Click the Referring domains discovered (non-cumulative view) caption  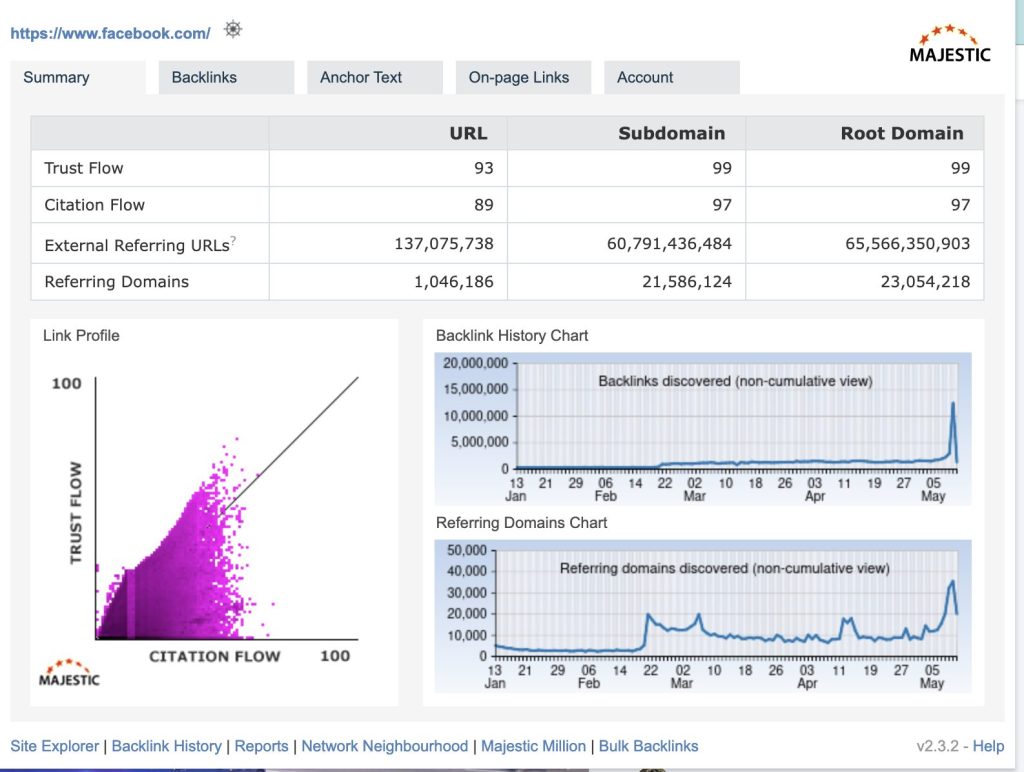pyautogui.click(x=724, y=568)
